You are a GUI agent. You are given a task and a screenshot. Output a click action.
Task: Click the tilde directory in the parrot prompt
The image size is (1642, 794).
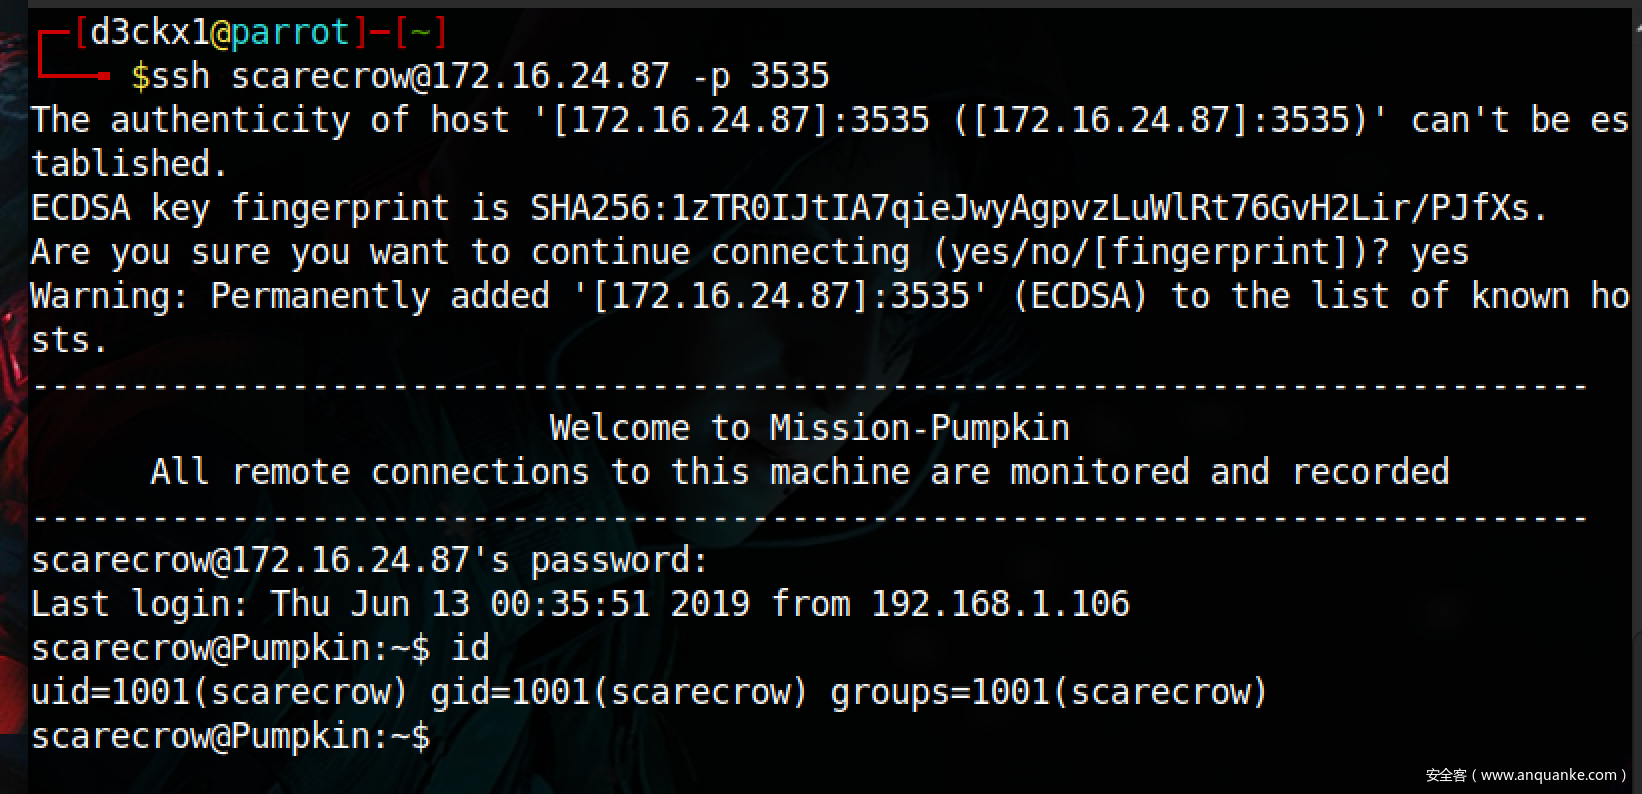point(420,33)
